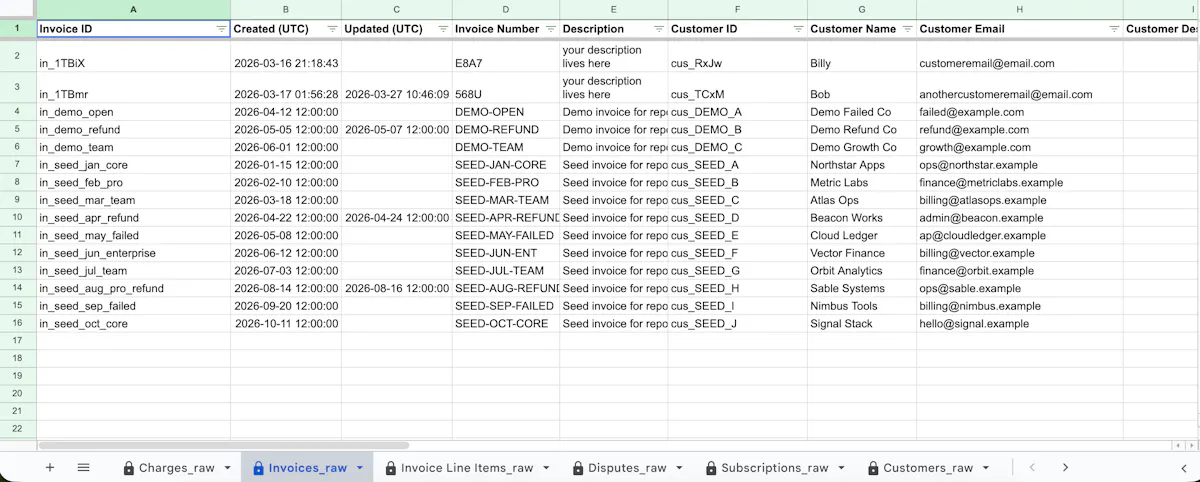1200x482 pixels.
Task: Switch to Invoice Line Items_raw sheet
Action: coord(467,468)
